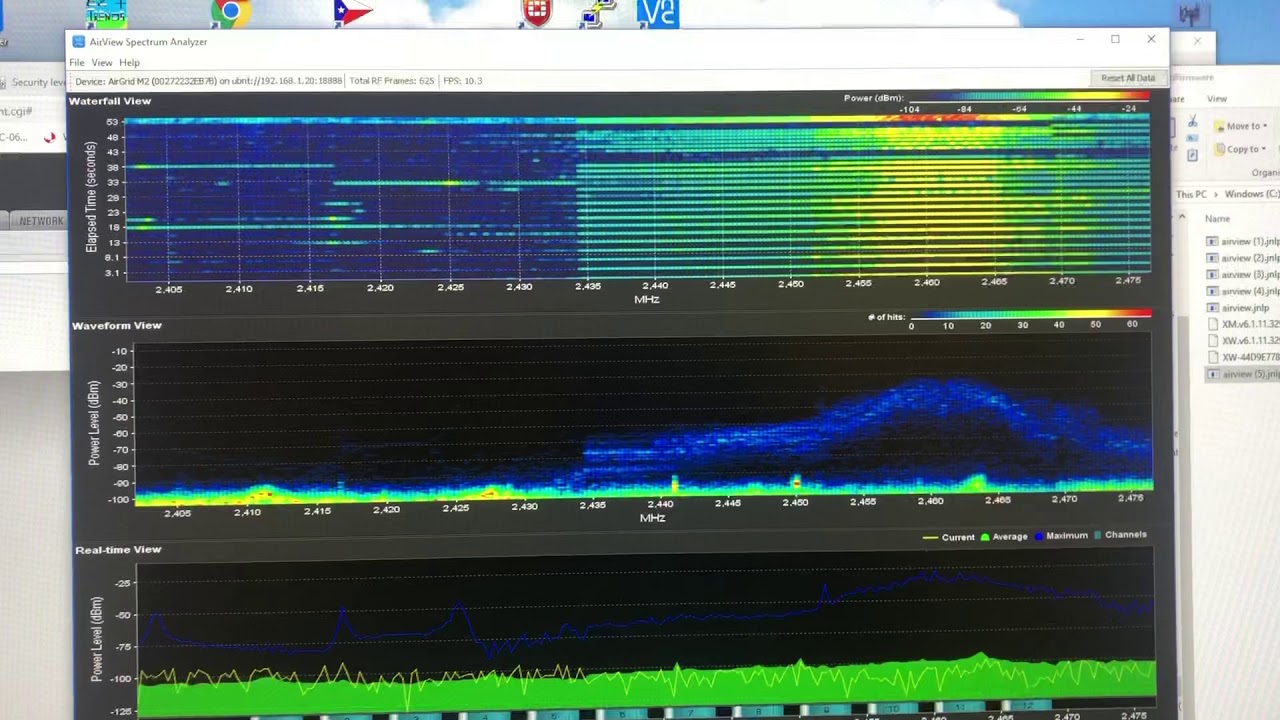Screen dimensions: 1280x720
Task: Select the View tab in File Explorer
Action: pyautogui.click(x=1216, y=99)
